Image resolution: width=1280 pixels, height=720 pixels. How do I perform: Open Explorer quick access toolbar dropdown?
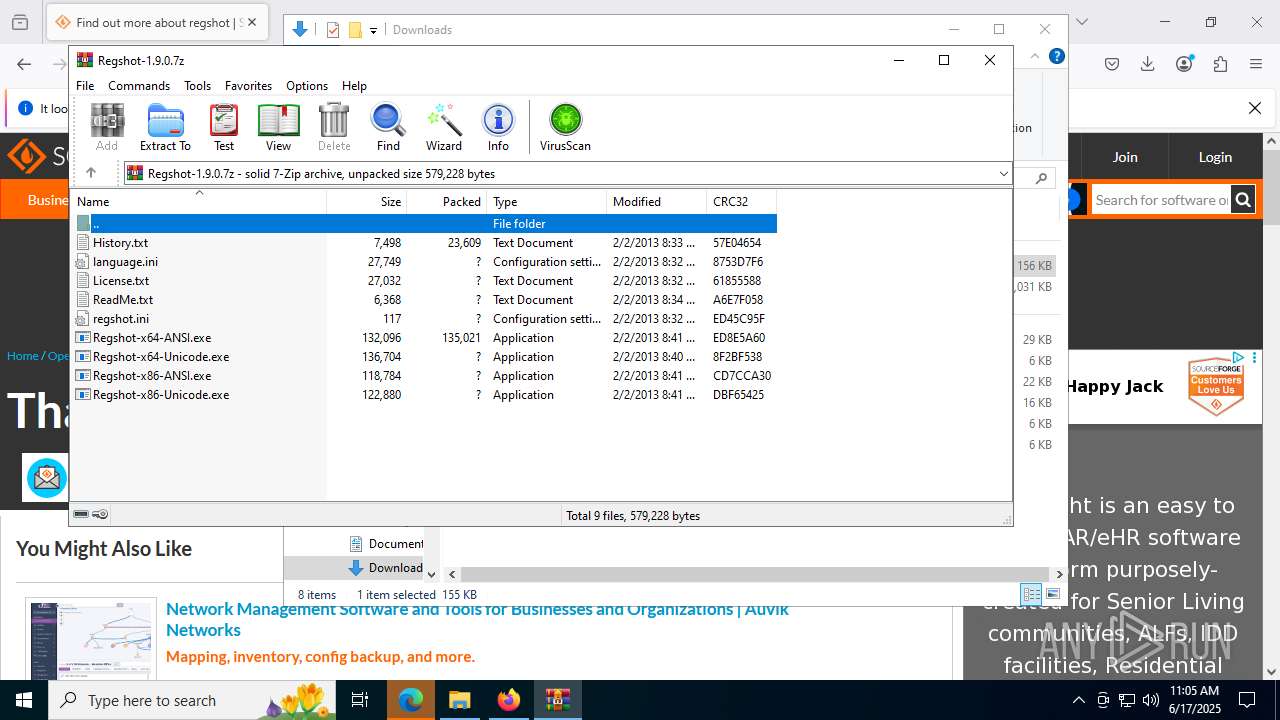click(373, 30)
